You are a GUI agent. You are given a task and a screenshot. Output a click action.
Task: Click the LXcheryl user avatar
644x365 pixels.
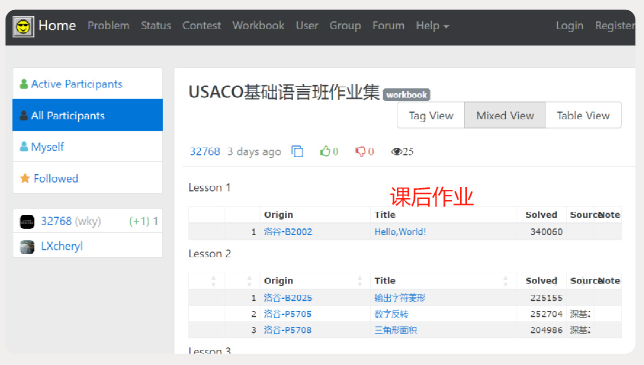(27, 246)
